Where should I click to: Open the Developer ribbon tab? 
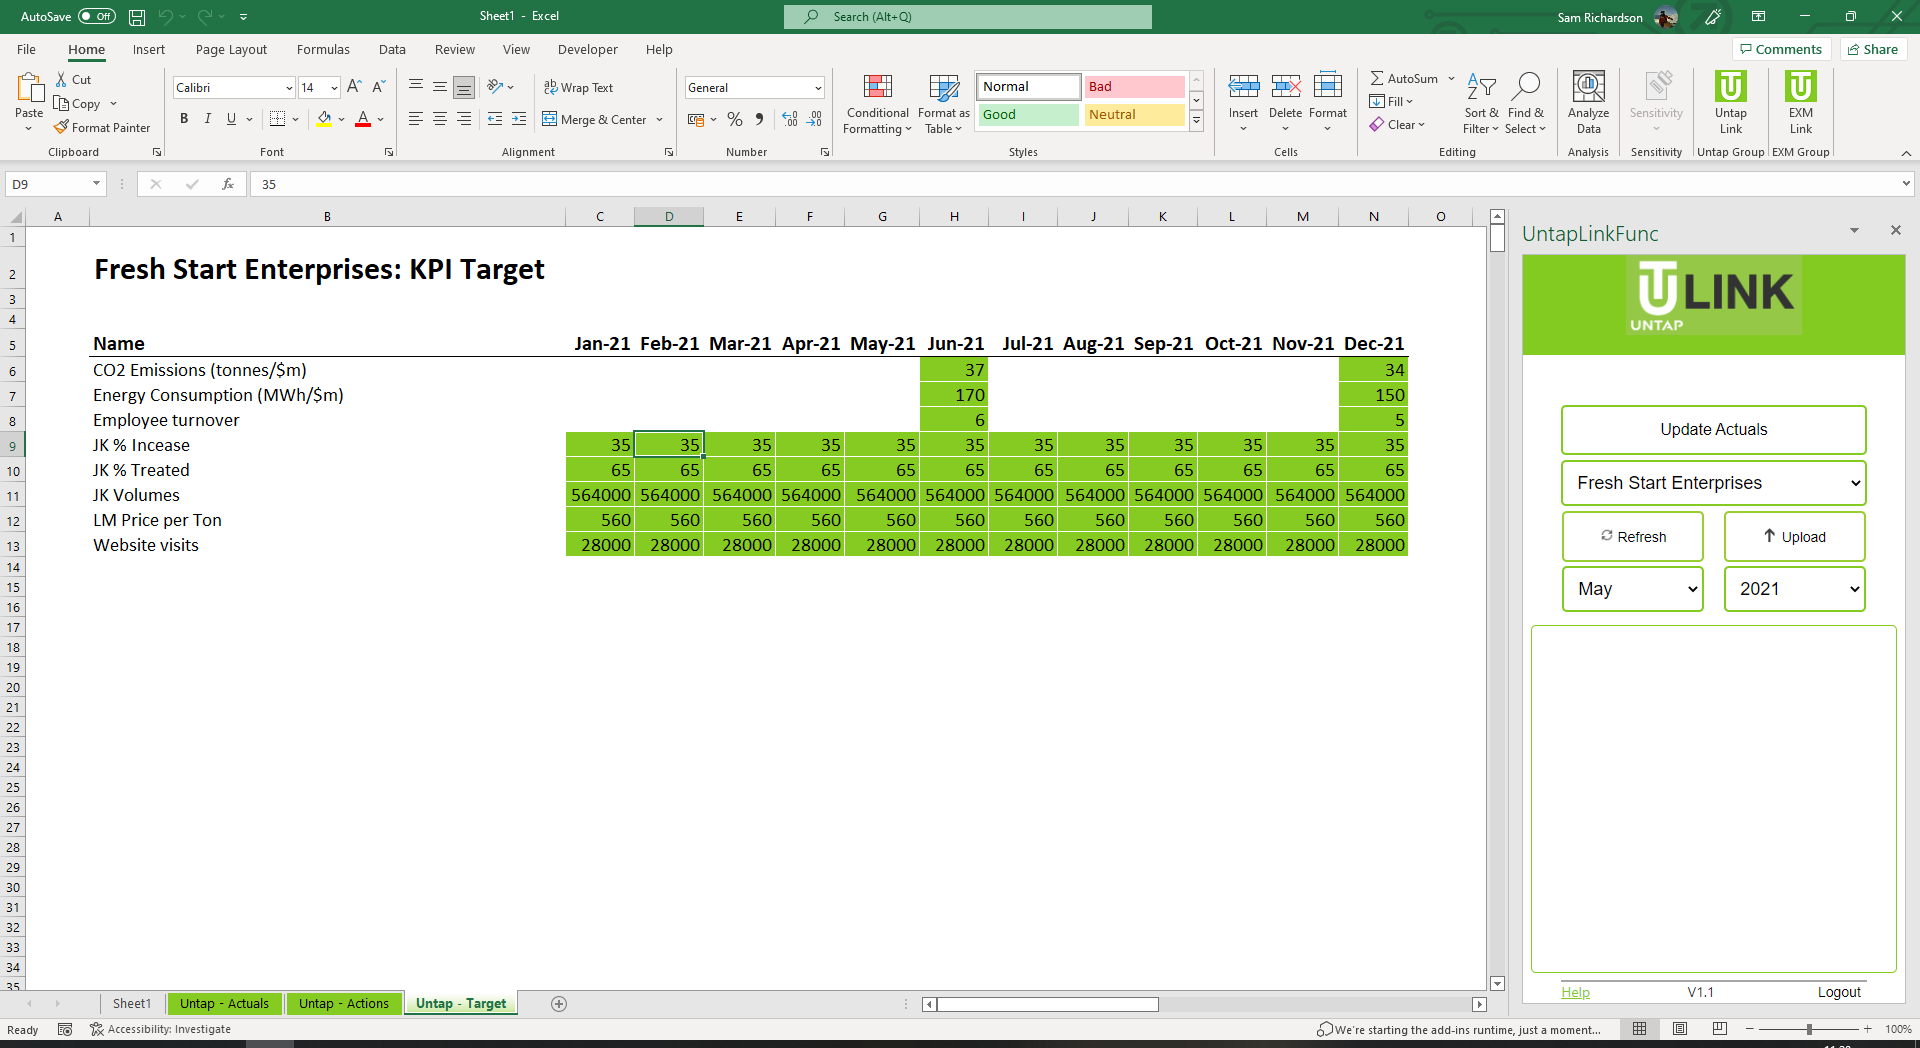pyautogui.click(x=588, y=49)
